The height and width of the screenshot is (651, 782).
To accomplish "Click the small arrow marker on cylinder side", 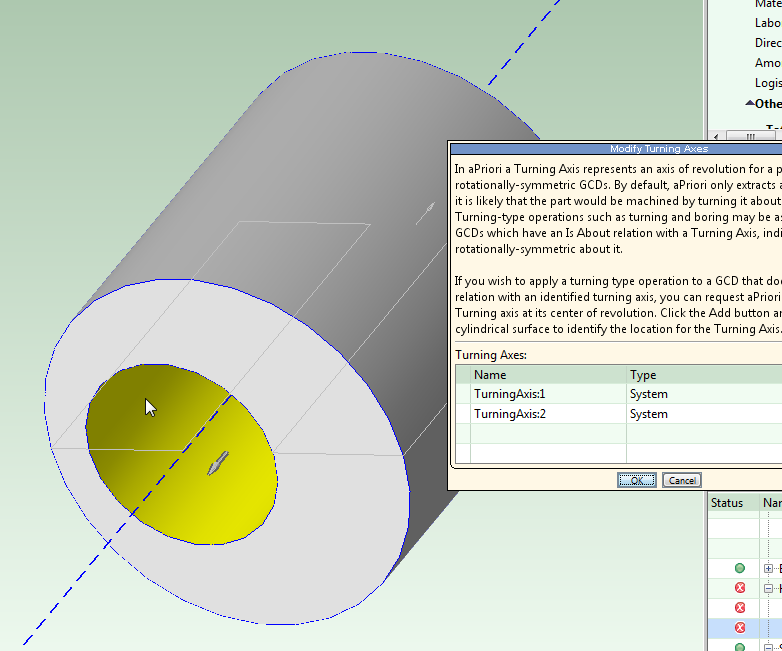I will pyautogui.click(x=428, y=210).
